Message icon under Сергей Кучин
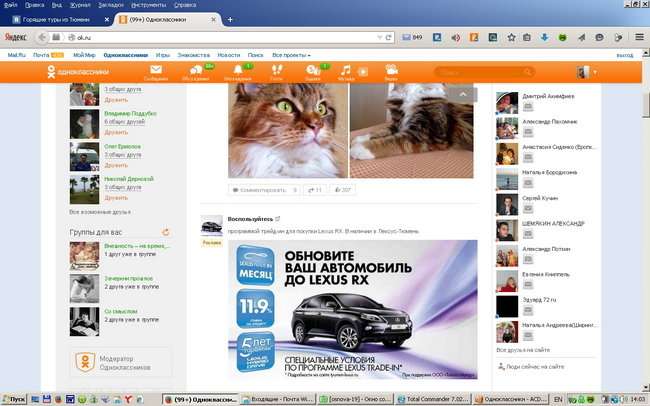The width and height of the screenshot is (650, 406). point(528,209)
